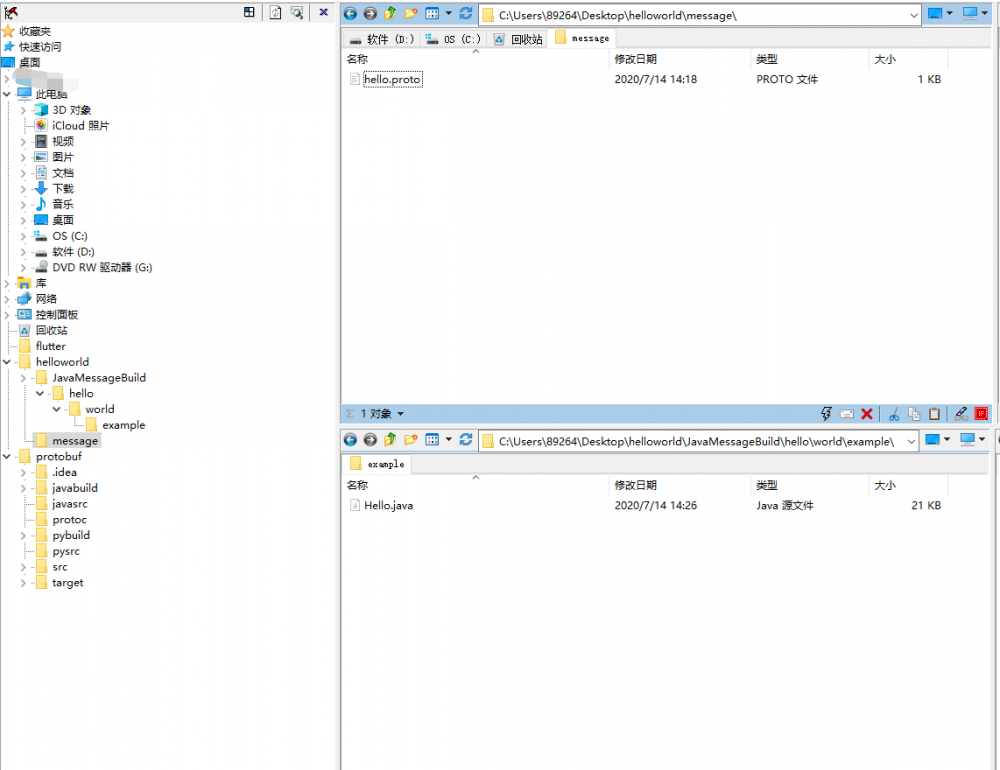Click the red select-all icon
Viewport: 1000px width, 770px height.
coord(982,413)
